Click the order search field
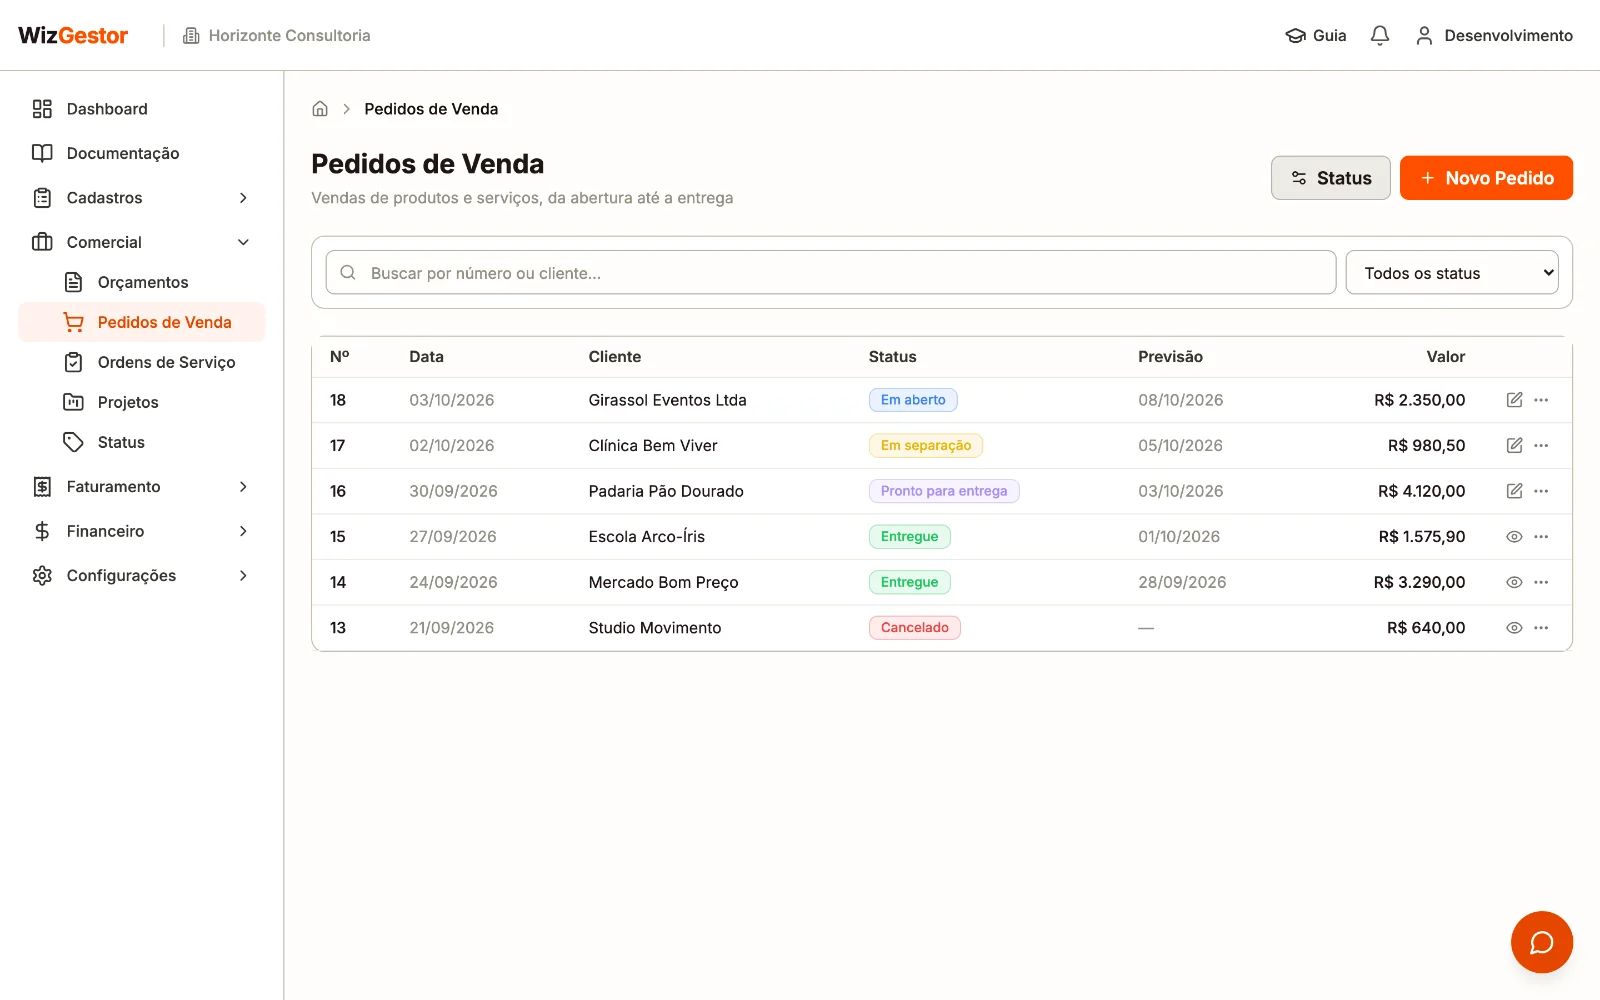Image resolution: width=1600 pixels, height=1000 pixels. click(831, 273)
